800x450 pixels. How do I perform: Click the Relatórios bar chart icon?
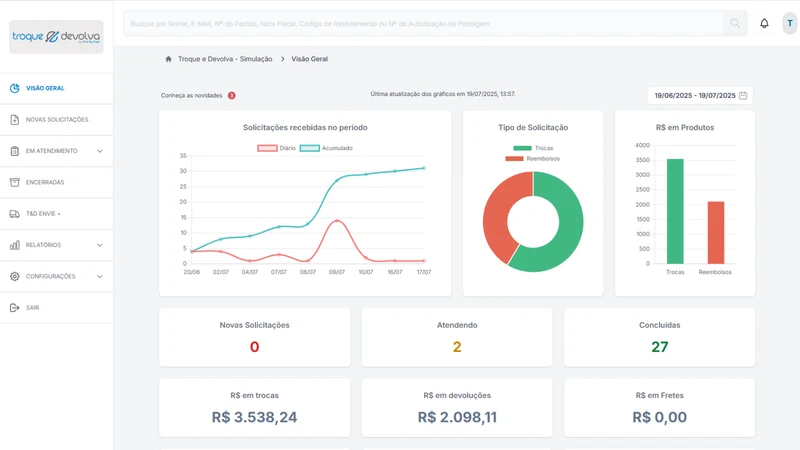click(x=15, y=245)
